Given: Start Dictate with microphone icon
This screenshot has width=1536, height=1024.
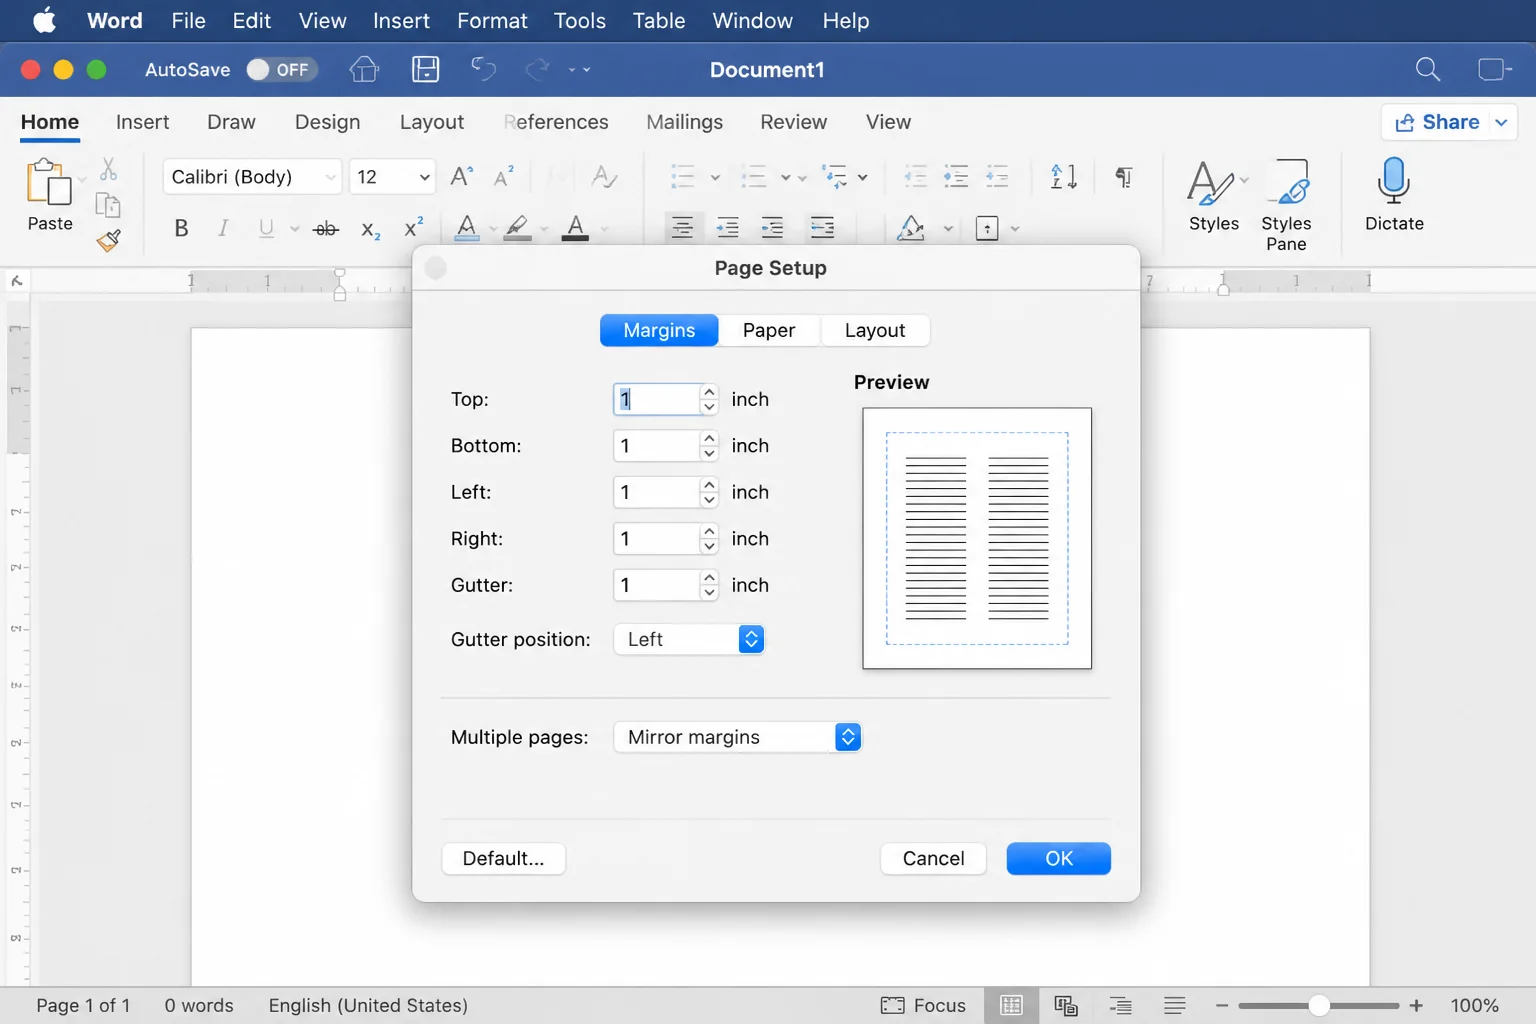Looking at the screenshot, I should tap(1394, 195).
